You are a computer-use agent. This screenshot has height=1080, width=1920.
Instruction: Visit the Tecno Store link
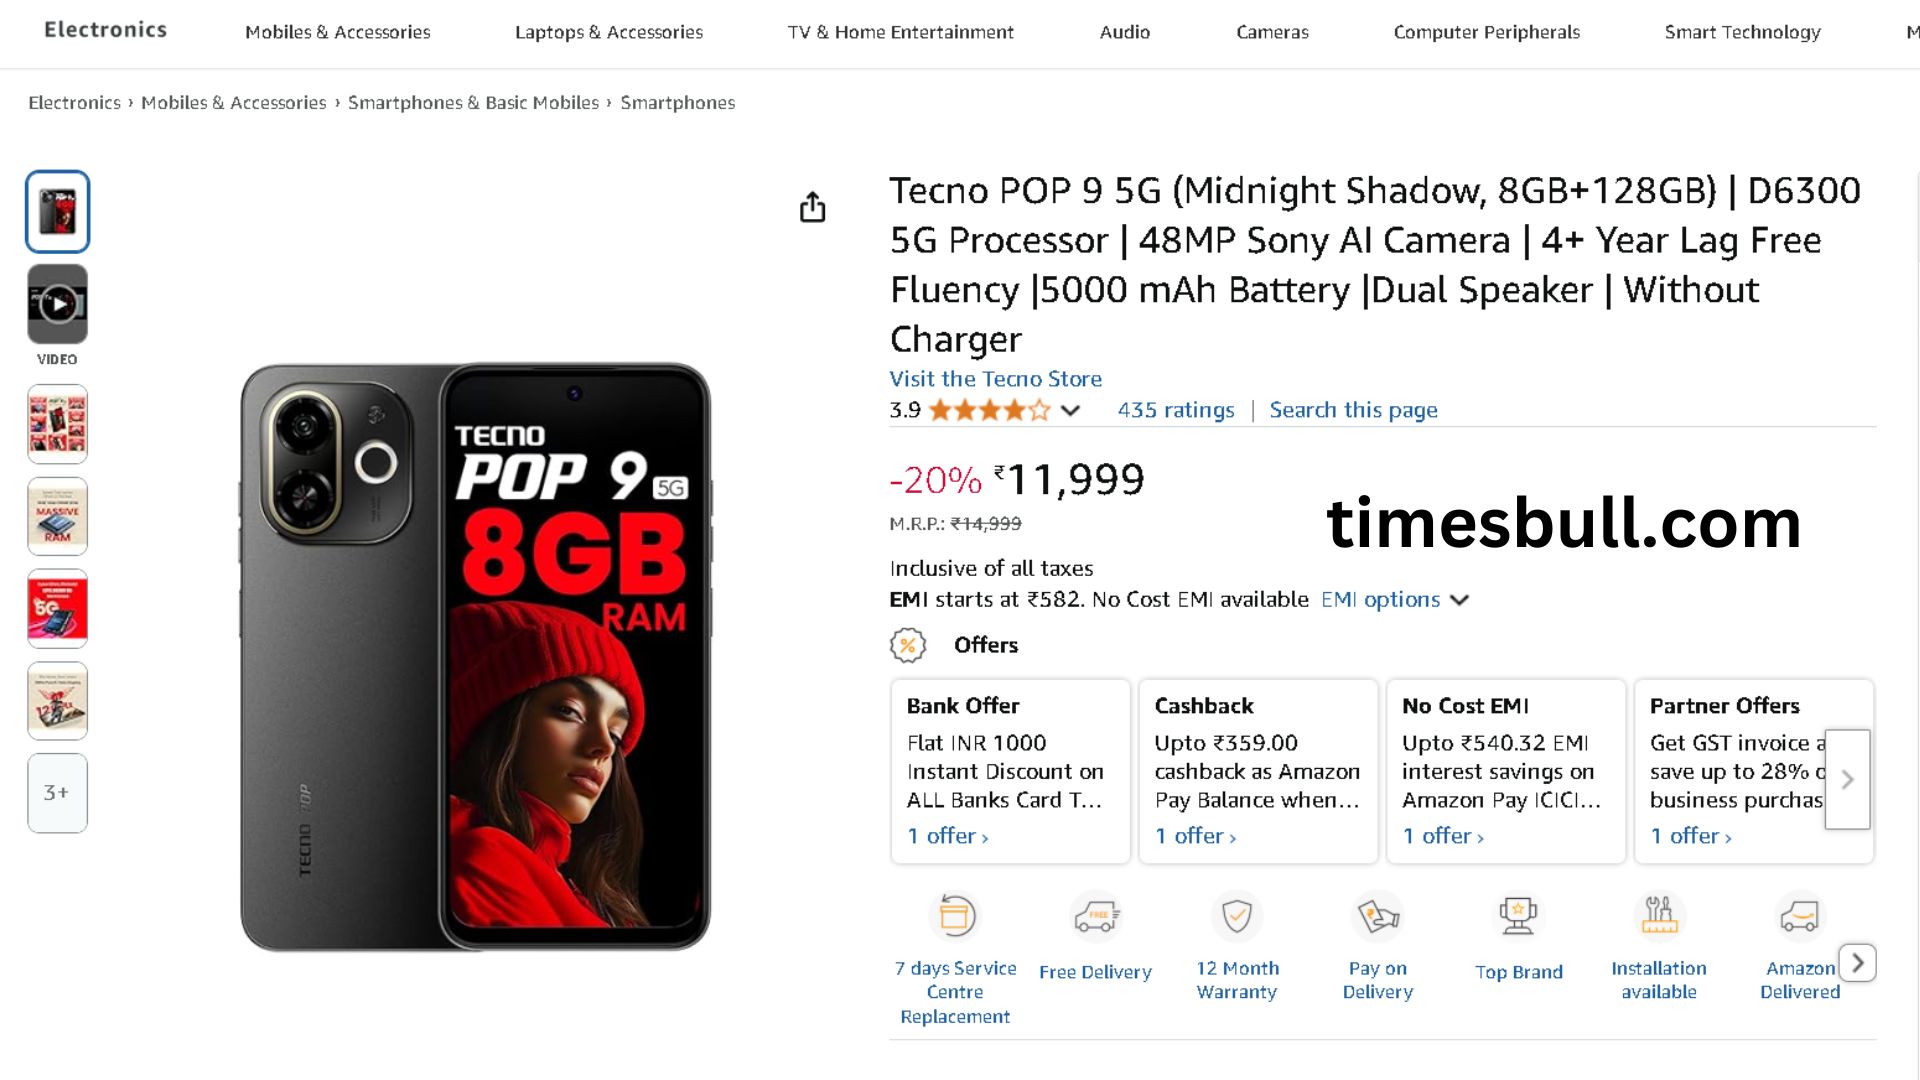(x=995, y=379)
